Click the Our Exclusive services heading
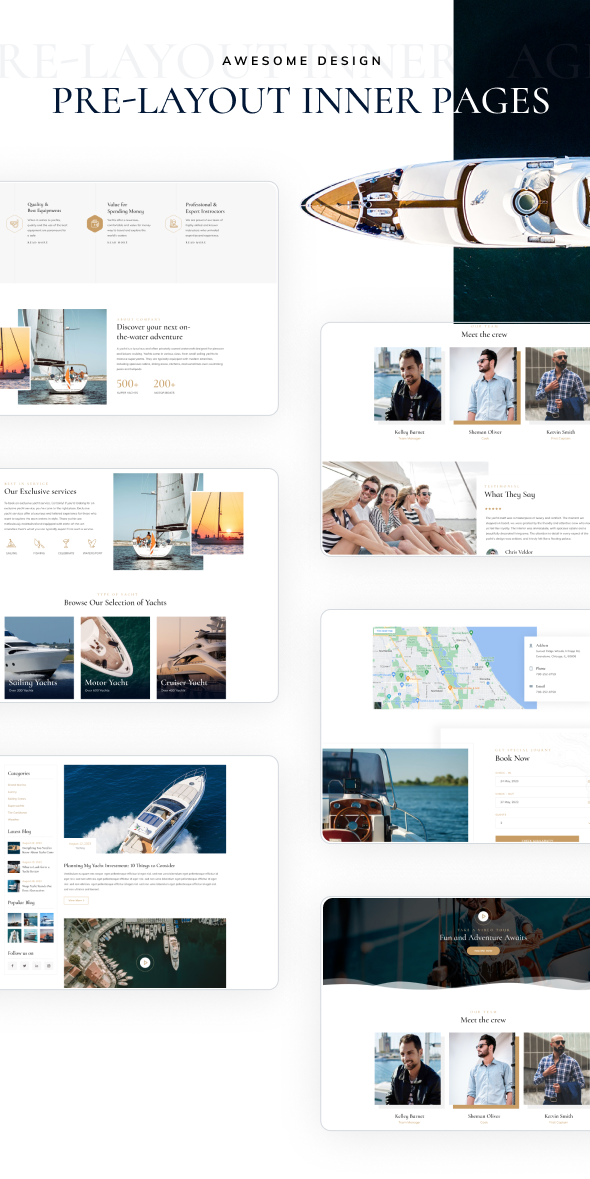 (x=40, y=492)
